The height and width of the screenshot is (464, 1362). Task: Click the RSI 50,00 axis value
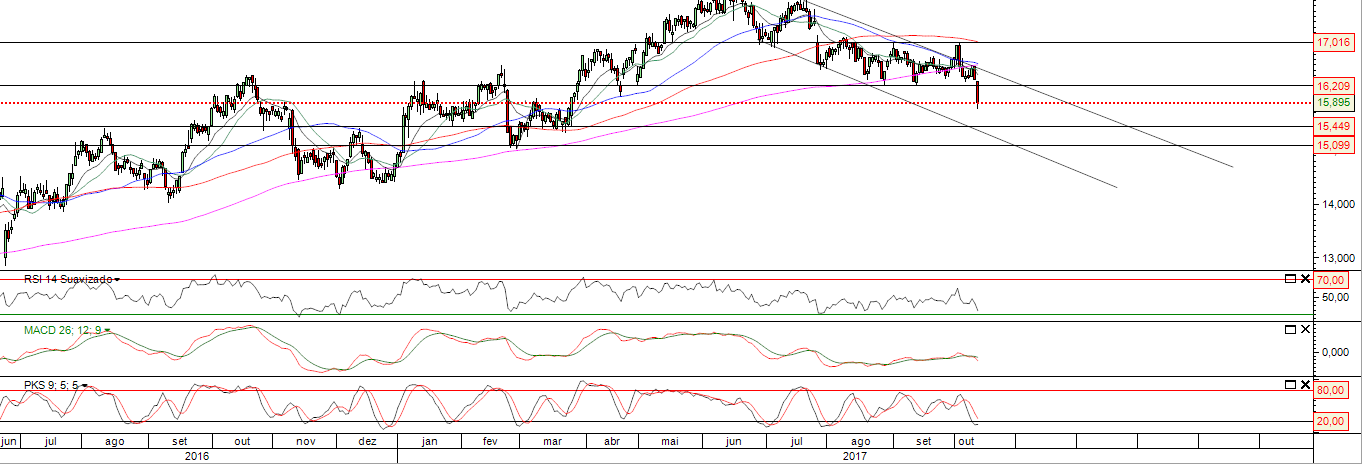tap(1335, 297)
